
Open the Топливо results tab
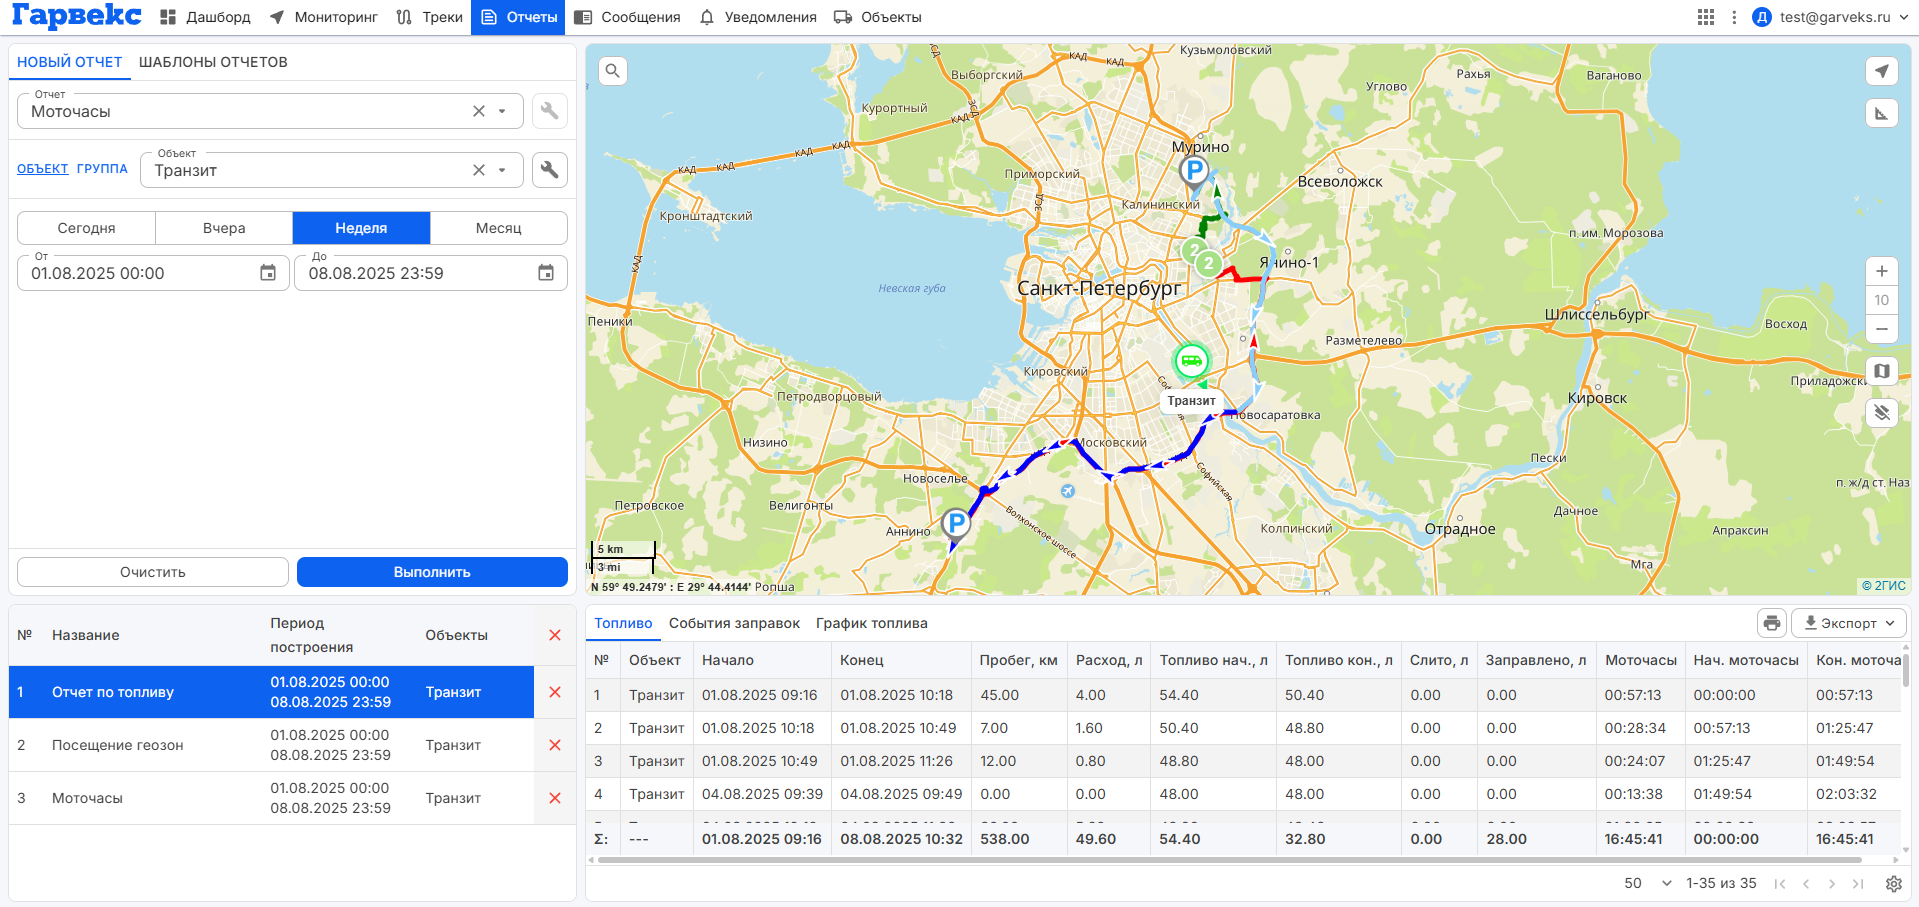pyautogui.click(x=623, y=623)
